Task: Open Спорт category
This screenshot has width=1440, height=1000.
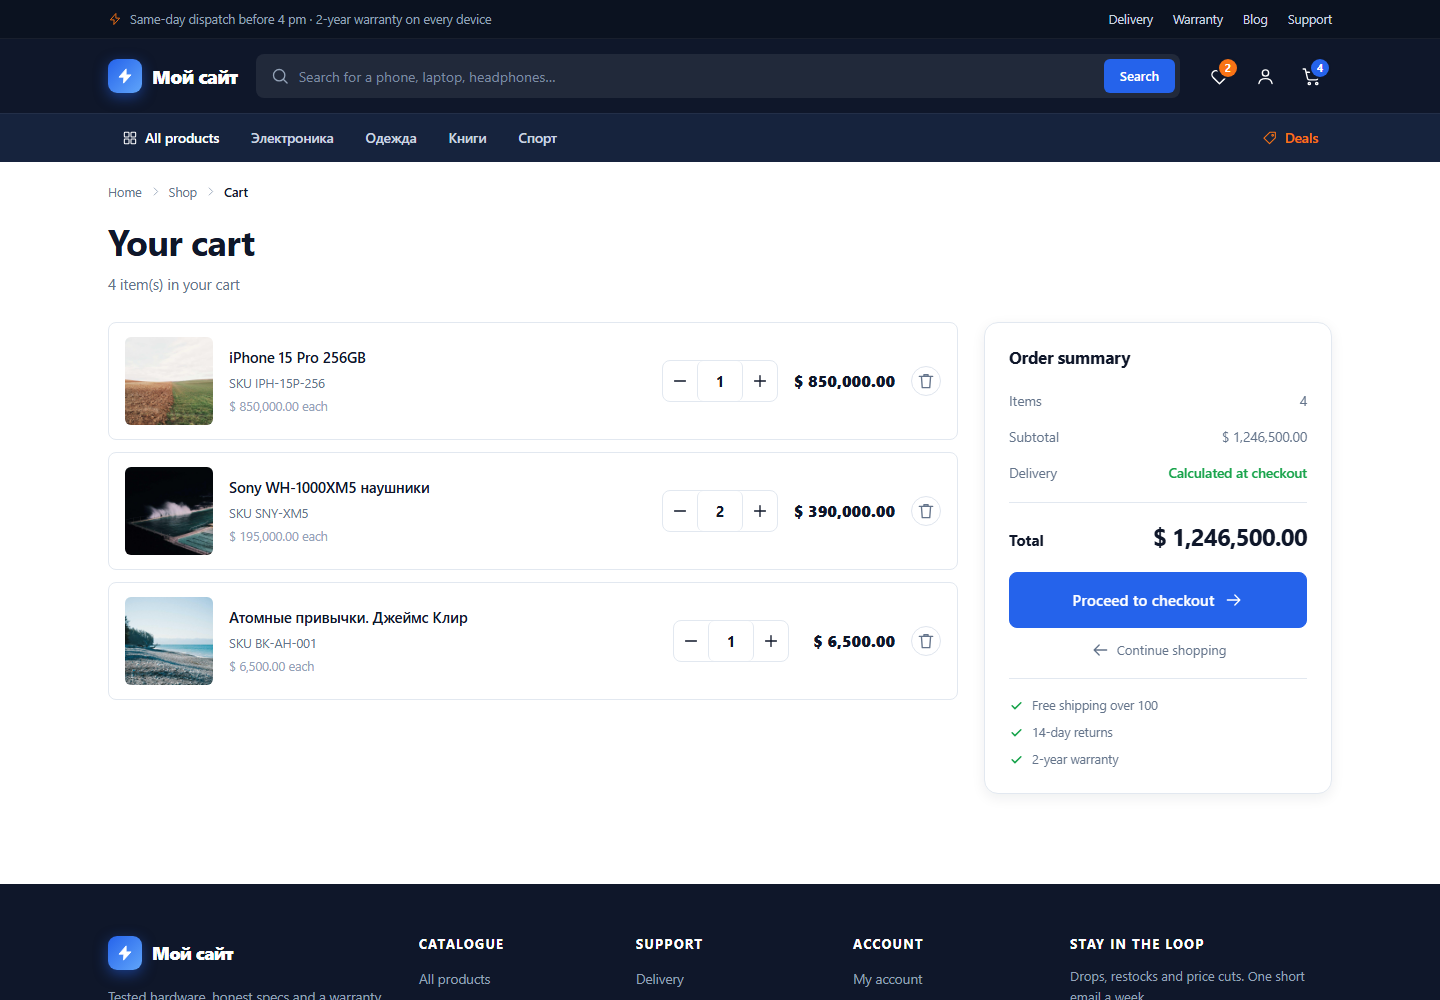Action: point(537,138)
